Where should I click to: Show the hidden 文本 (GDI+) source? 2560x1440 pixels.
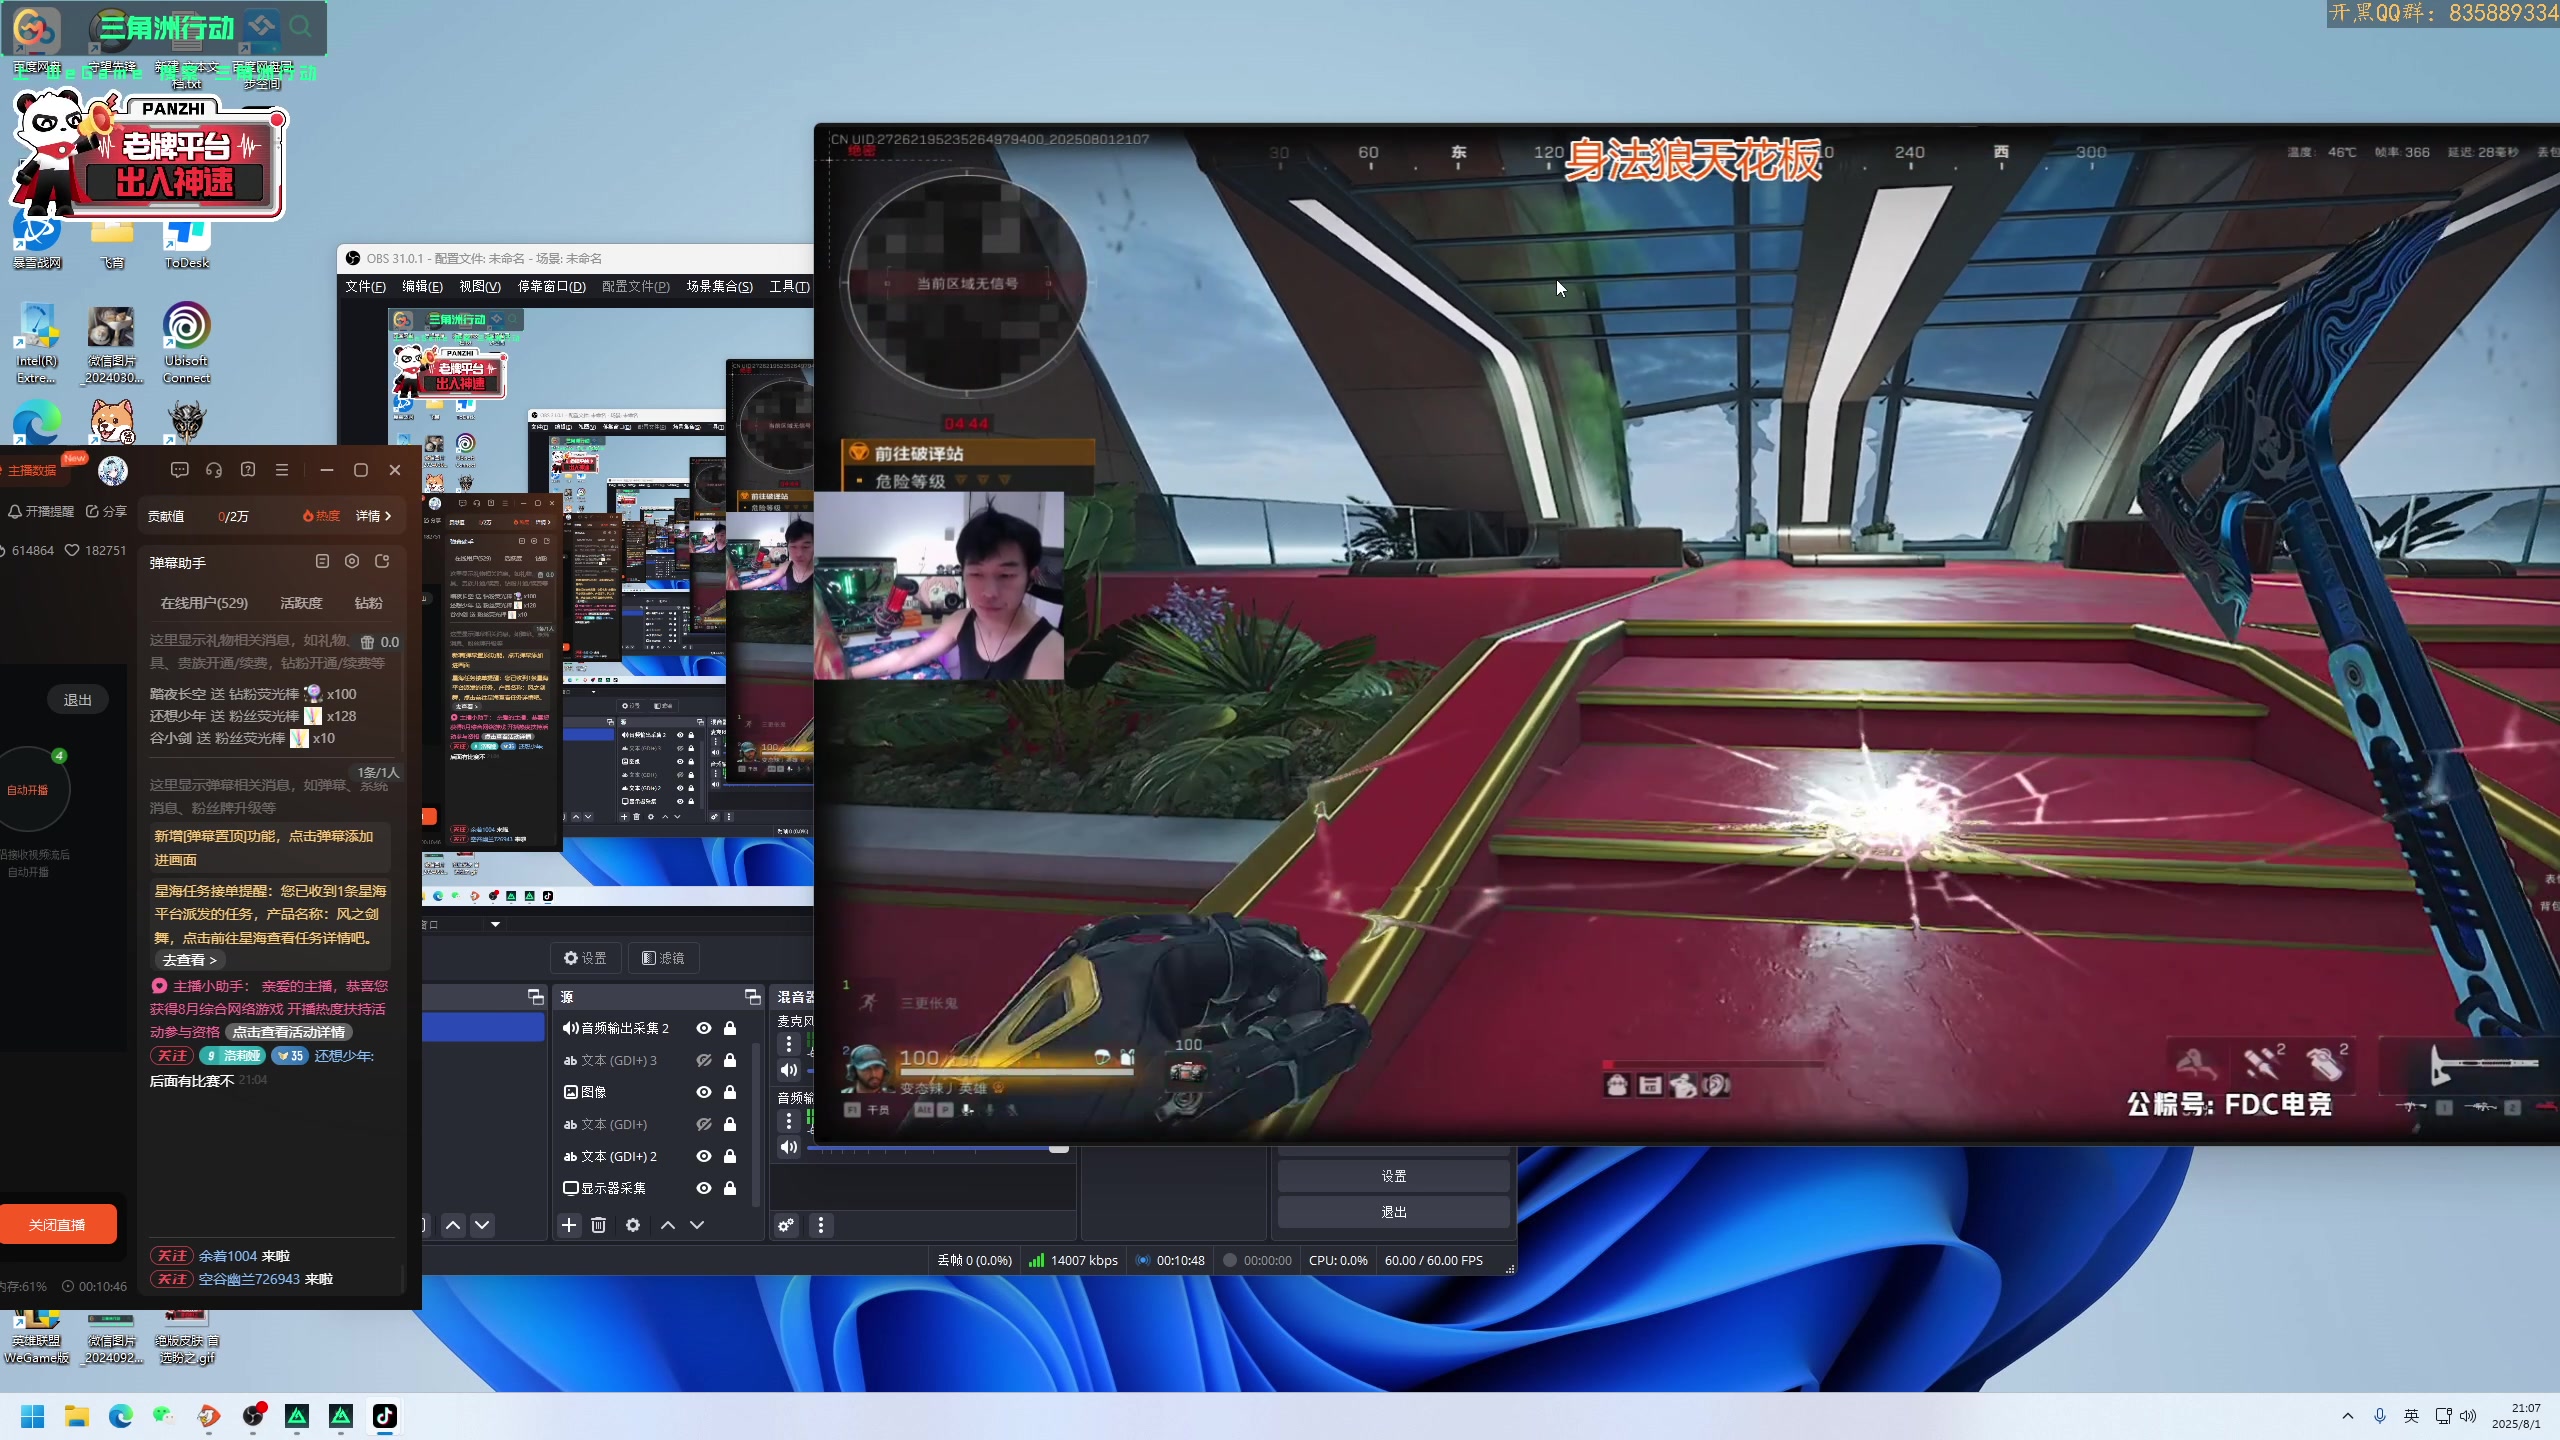click(704, 1124)
